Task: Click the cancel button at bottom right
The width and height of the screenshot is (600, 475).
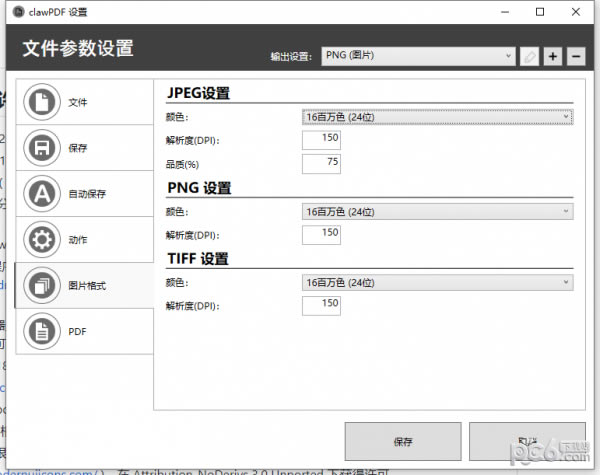Action: [x=527, y=441]
